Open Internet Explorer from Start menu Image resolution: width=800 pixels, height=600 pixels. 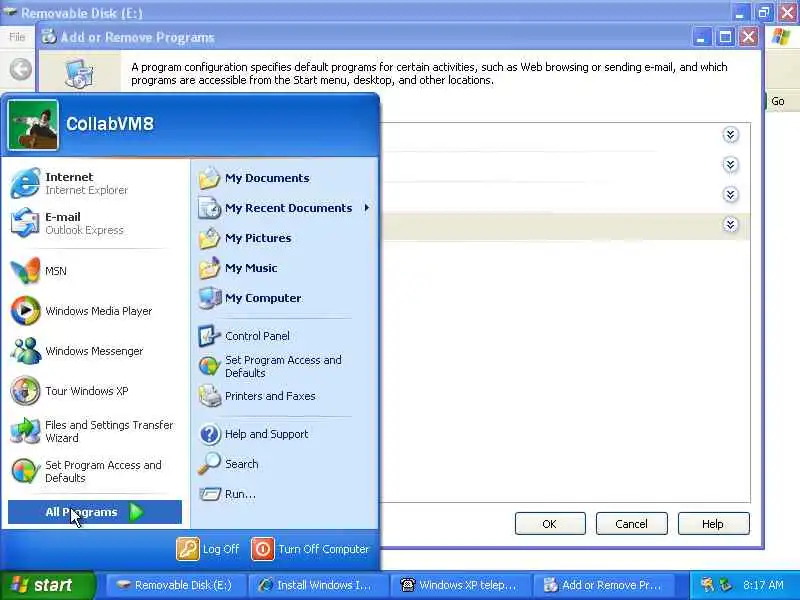point(95,183)
